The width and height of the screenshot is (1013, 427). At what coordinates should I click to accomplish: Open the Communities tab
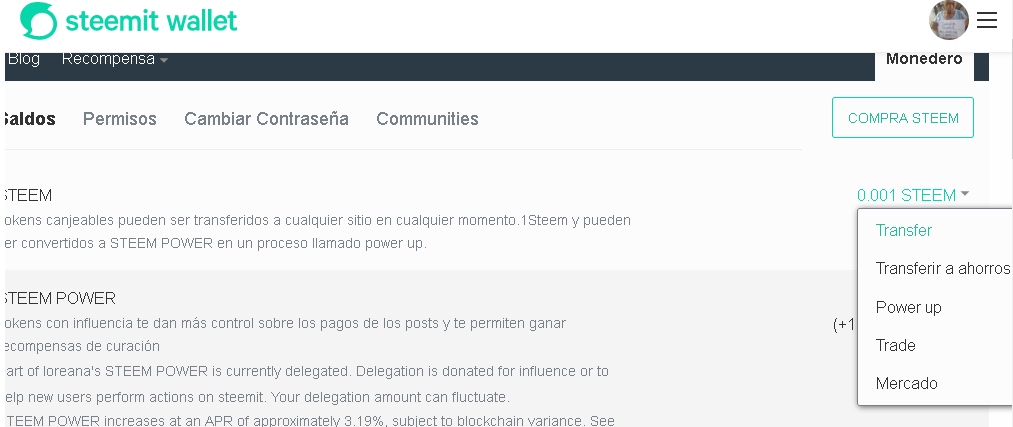click(427, 119)
